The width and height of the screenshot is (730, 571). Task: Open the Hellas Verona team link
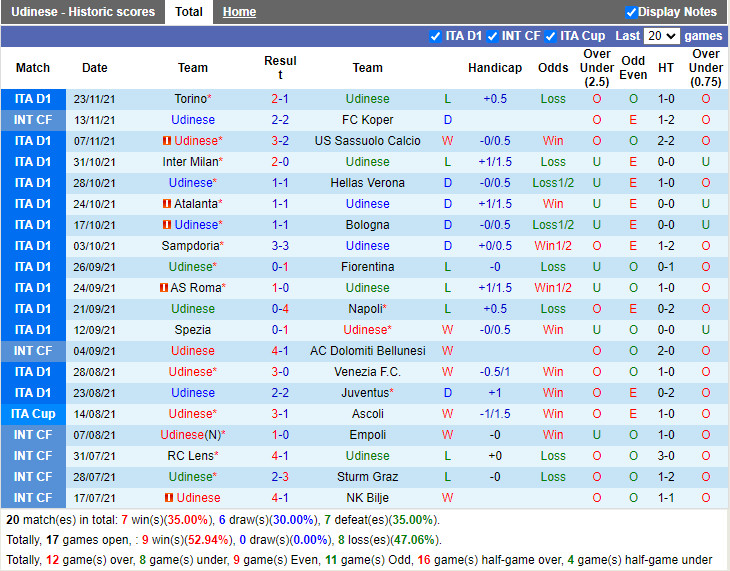[x=367, y=183]
